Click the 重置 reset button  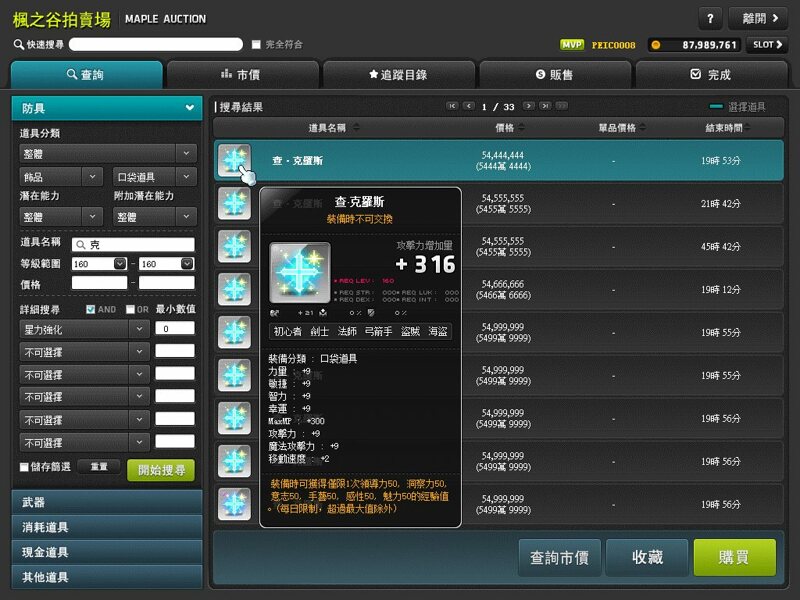tap(99, 467)
